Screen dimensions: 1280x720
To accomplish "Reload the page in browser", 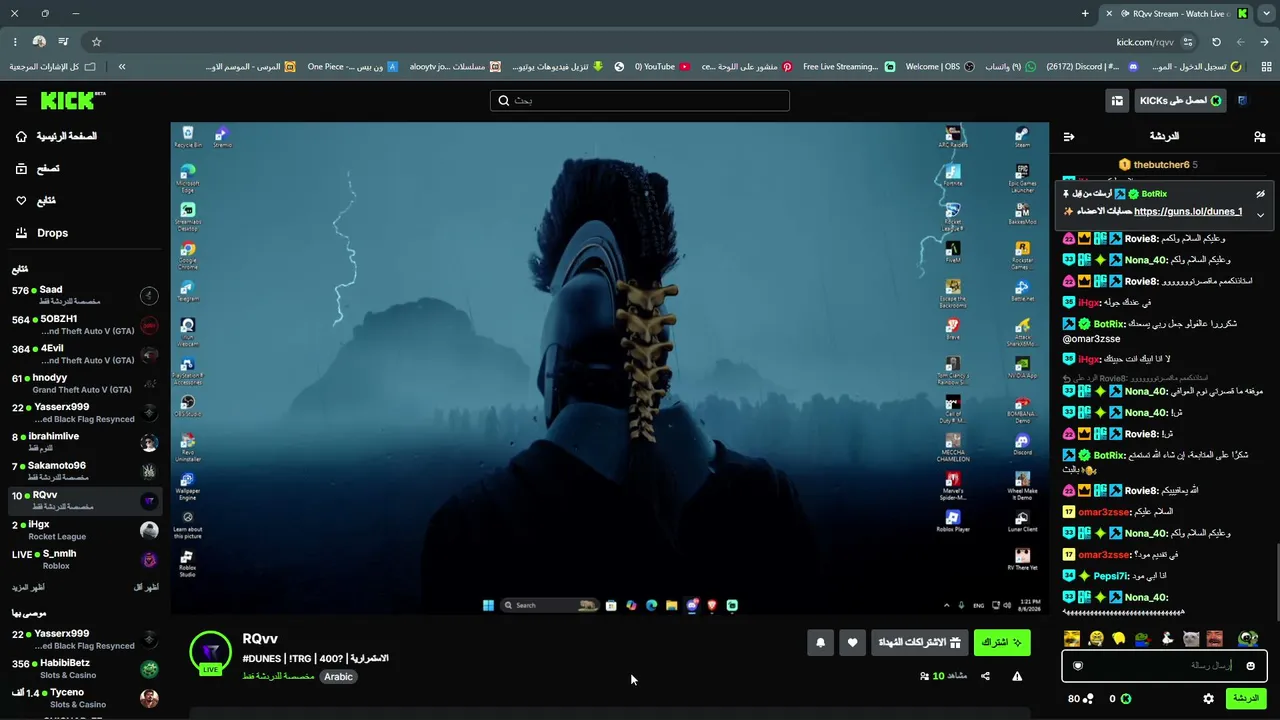I will point(1216,42).
